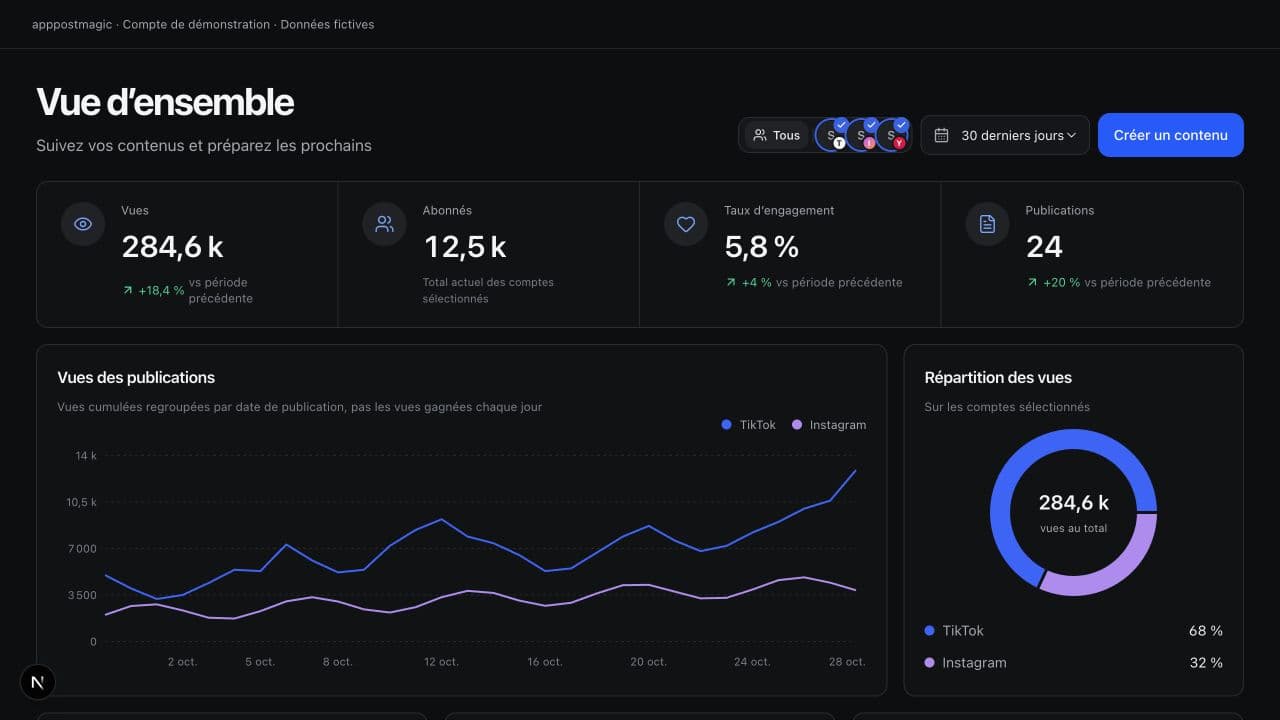
Task: Click the heart icon for Taux d'engagement
Action: pyautogui.click(x=686, y=224)
